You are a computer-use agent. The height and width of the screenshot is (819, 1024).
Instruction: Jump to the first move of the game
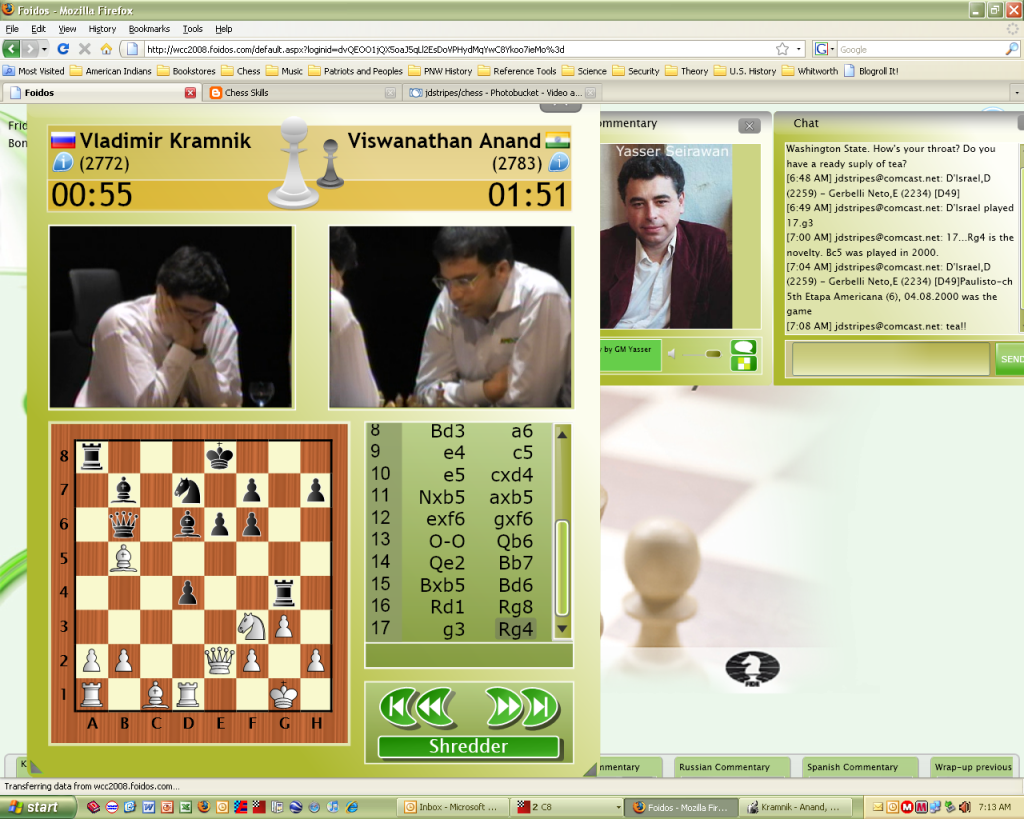396,707
